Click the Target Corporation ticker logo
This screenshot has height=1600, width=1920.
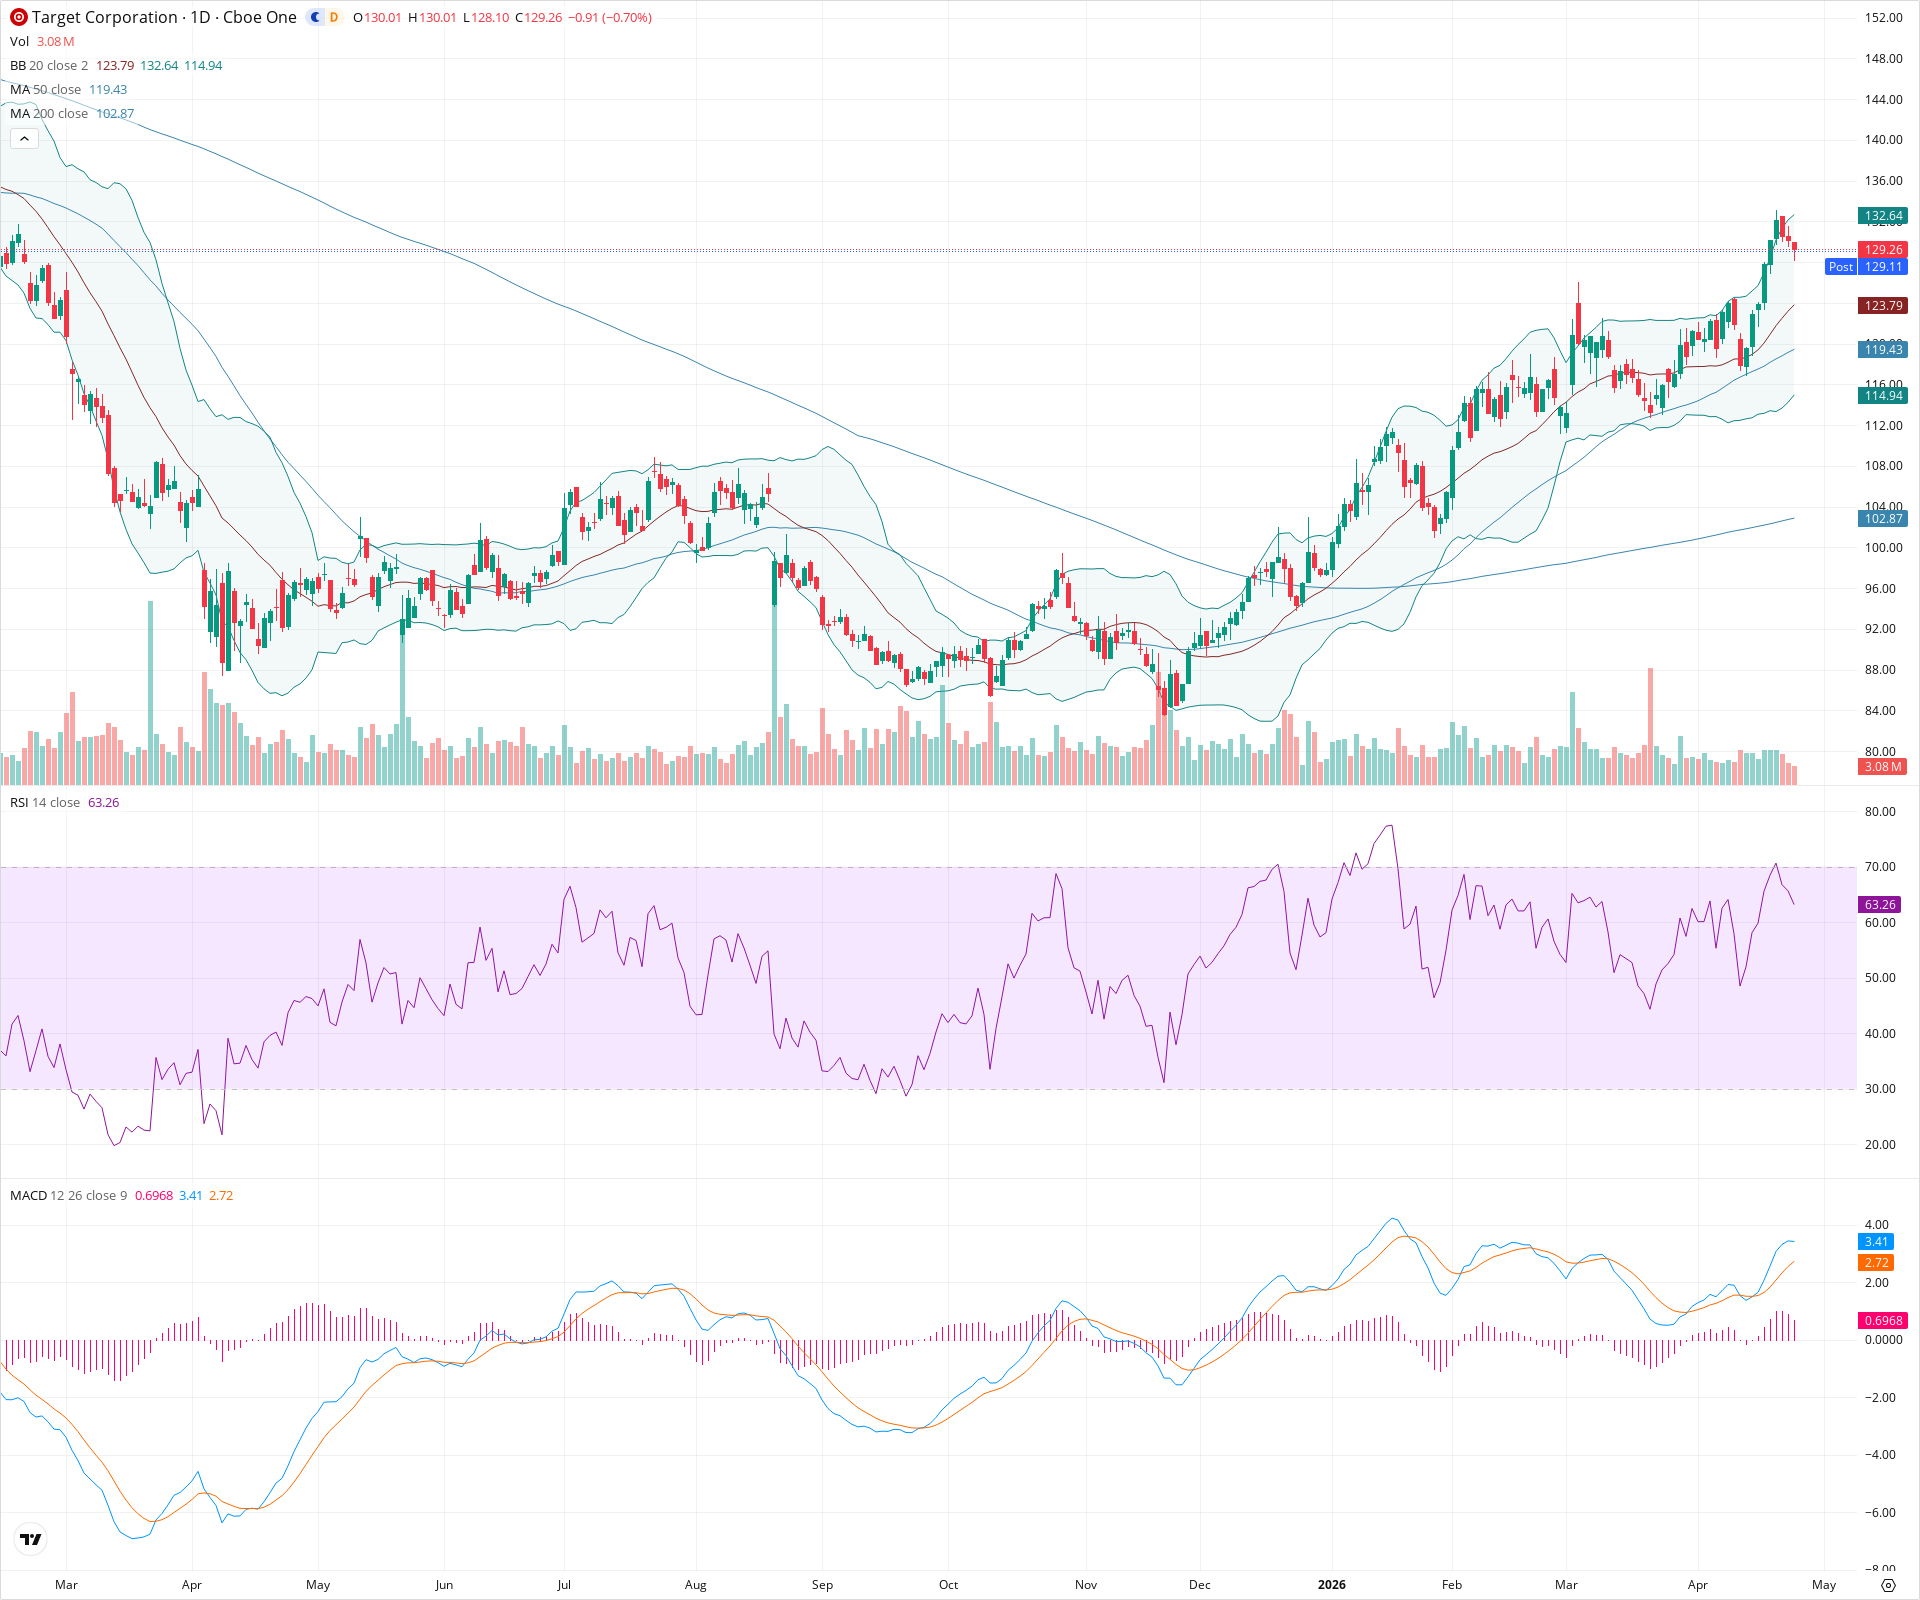(x=17, y=17)
